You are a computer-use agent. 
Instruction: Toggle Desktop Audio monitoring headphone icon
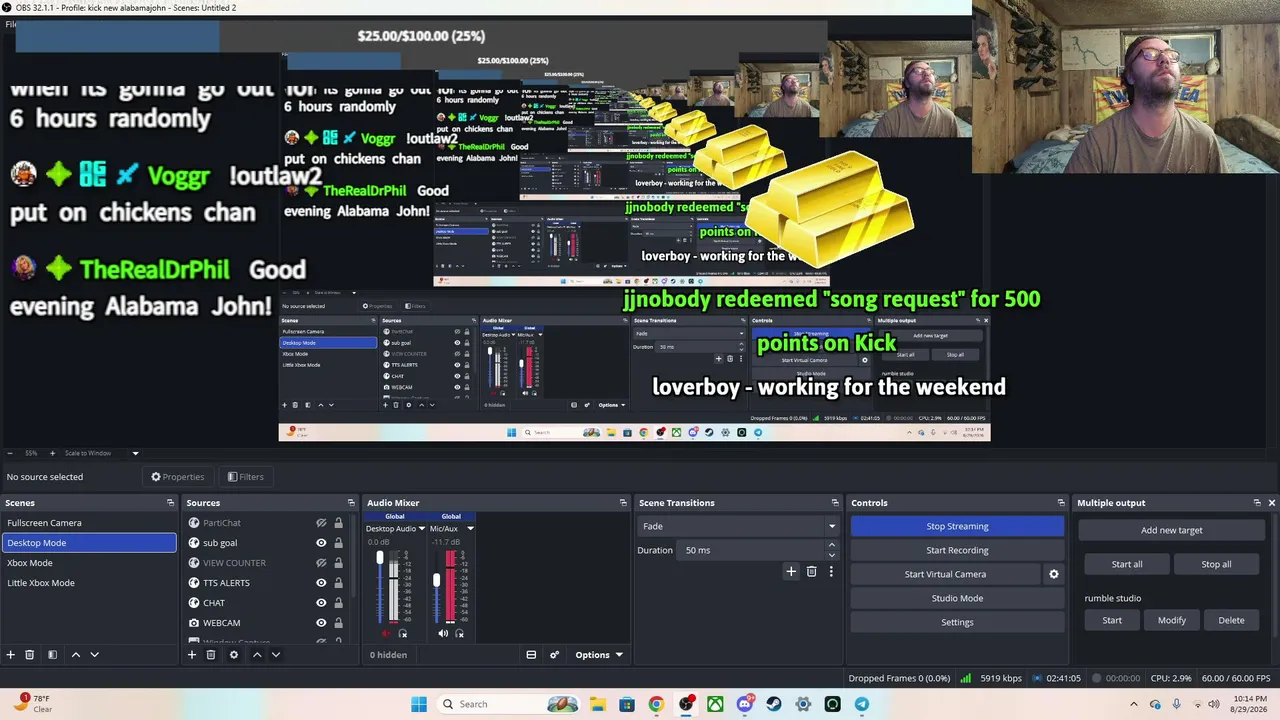pyautogui.click(x=403, y=633)
